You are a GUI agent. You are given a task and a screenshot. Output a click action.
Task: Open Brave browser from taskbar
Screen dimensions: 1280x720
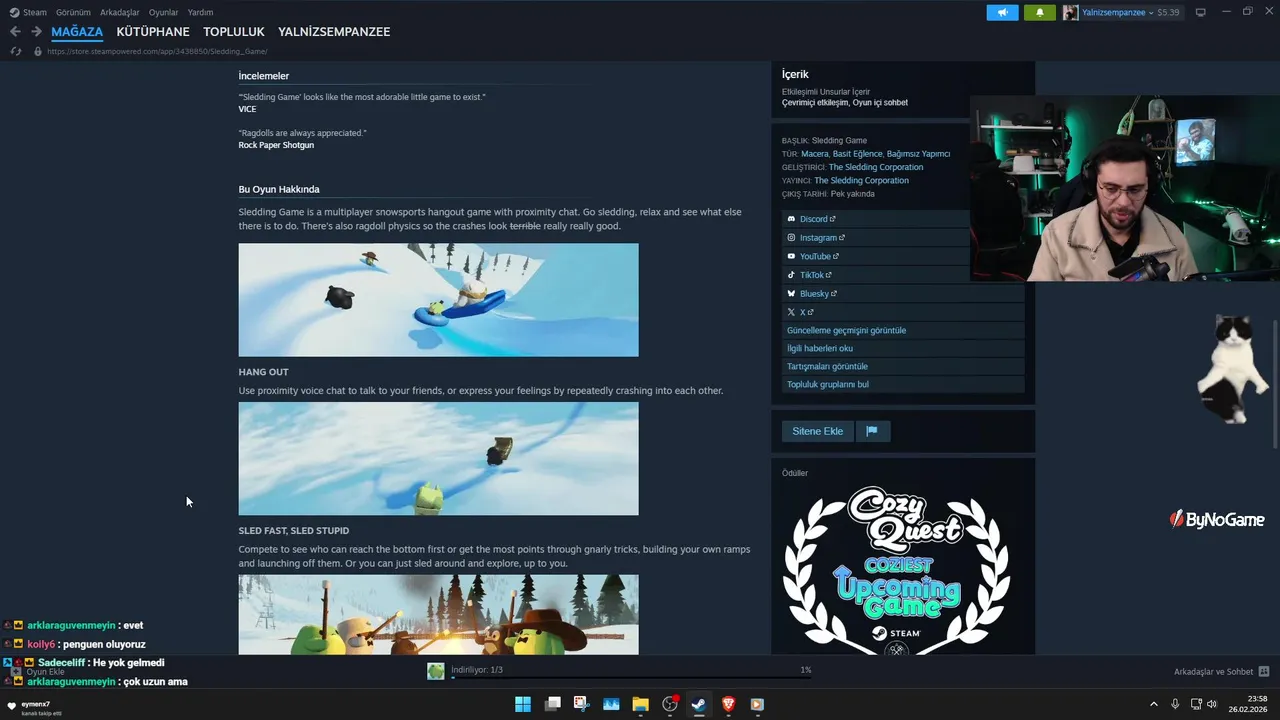(727, 704)
